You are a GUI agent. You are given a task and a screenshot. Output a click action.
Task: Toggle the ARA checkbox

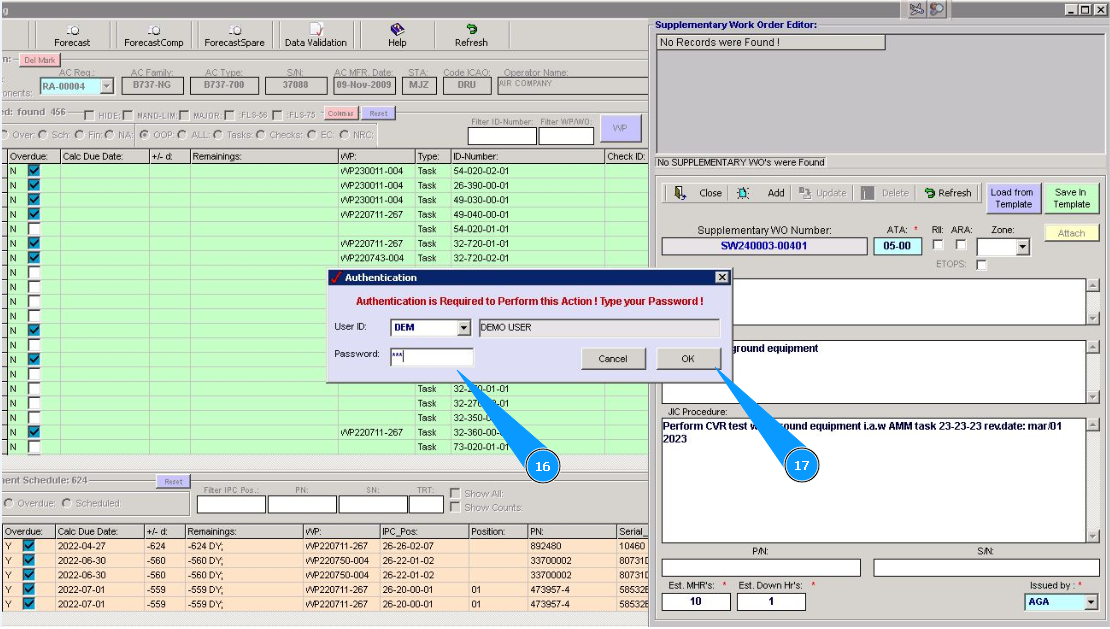(x=961, y=245)
